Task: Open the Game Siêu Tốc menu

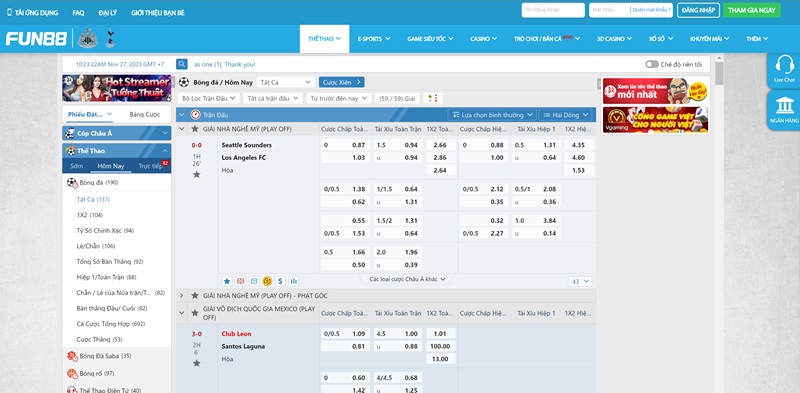Action: point(430,39)
